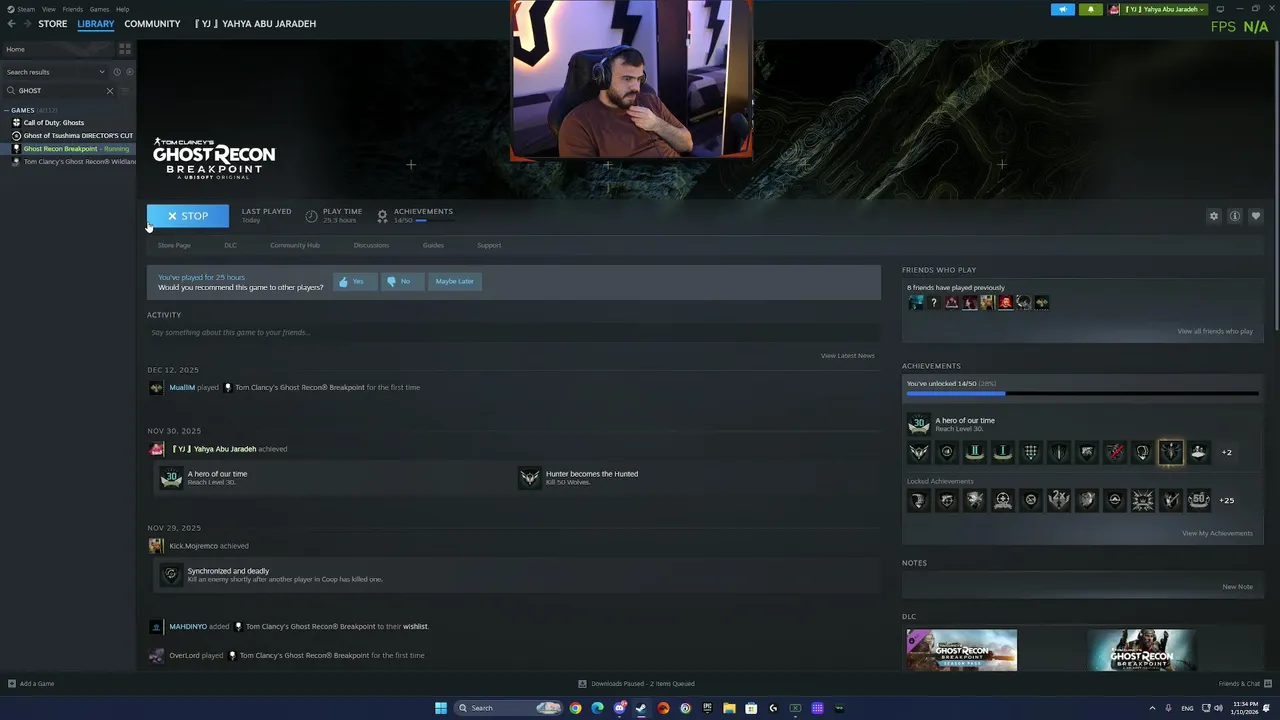
Task: Open the Store Page link
Action: [174, 245]
